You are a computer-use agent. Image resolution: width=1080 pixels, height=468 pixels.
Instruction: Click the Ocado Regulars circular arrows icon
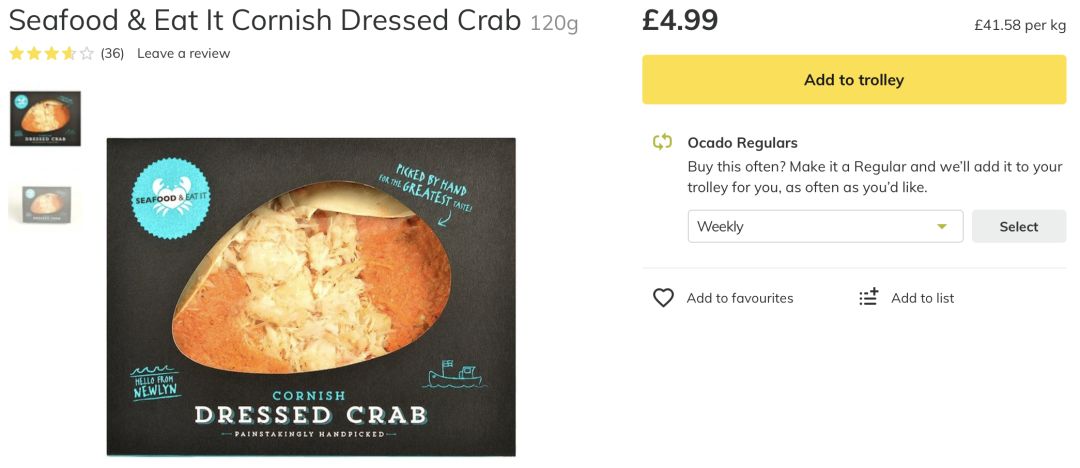[662, 142]
